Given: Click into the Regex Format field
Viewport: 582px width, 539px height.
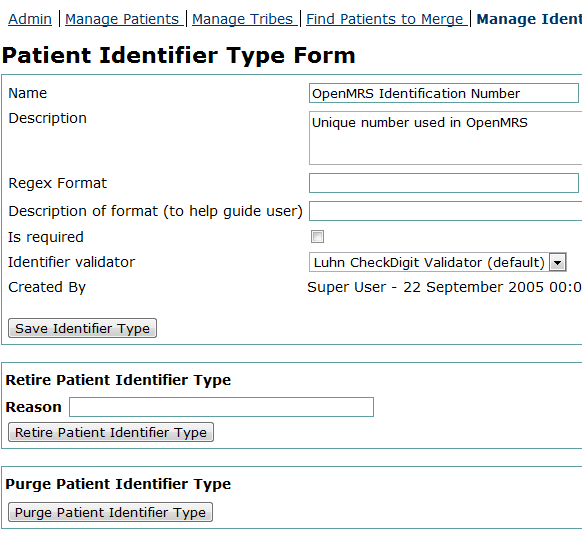Looking at the screenshot, I should click(x=444, y=183).
